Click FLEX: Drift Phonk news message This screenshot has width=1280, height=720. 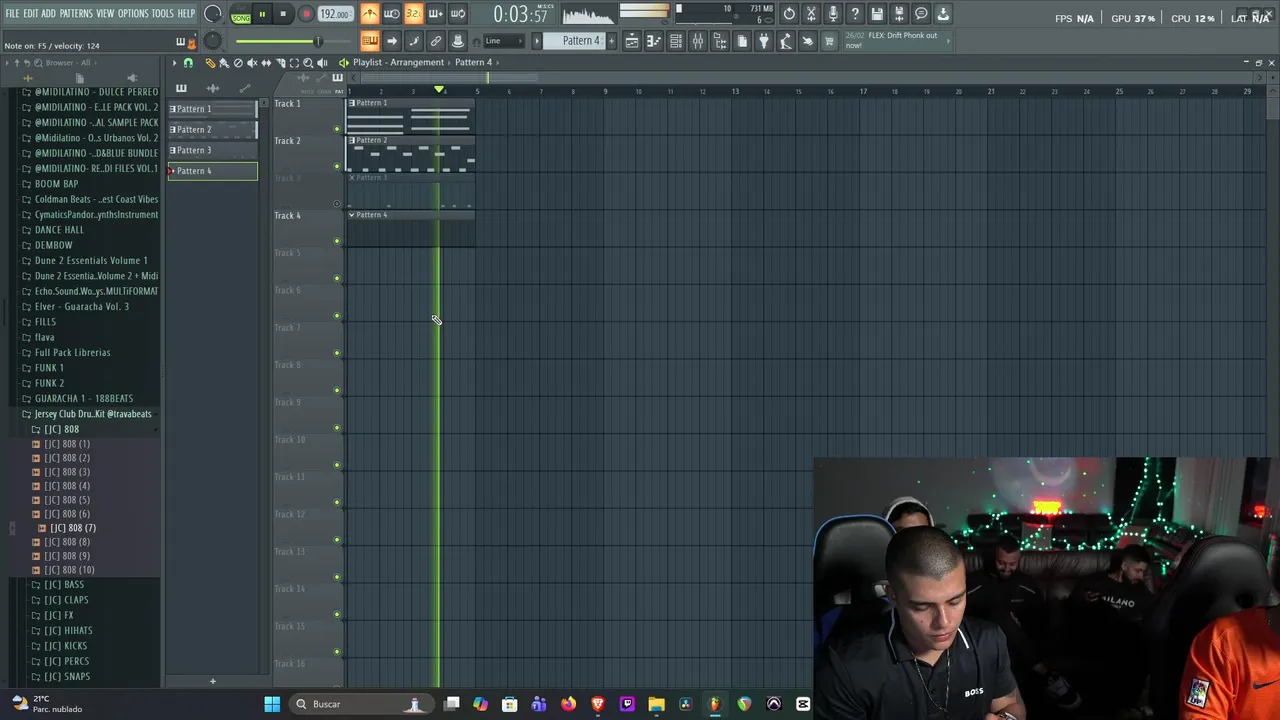[896, 40]
